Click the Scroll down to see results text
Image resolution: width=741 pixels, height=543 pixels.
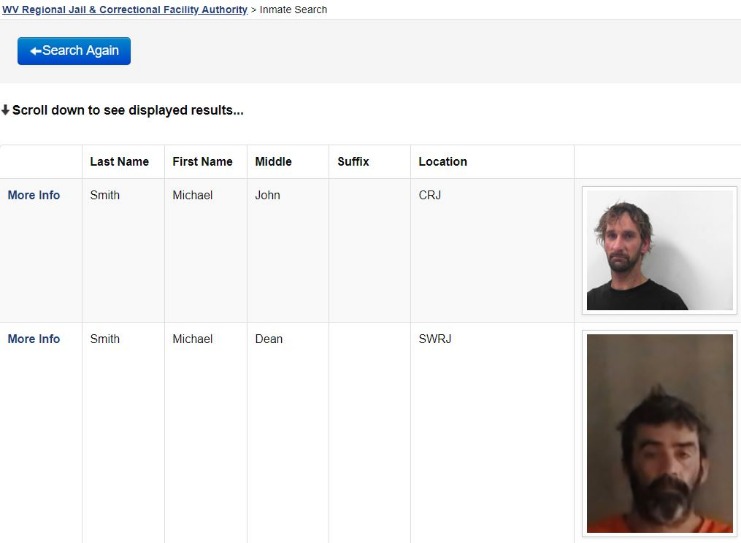tap(127, 110)
